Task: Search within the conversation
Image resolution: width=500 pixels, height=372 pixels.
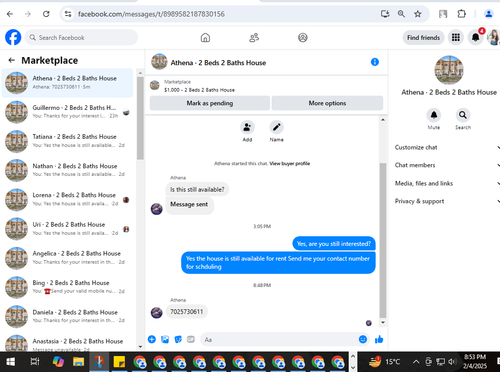Action: pos(463,115)
